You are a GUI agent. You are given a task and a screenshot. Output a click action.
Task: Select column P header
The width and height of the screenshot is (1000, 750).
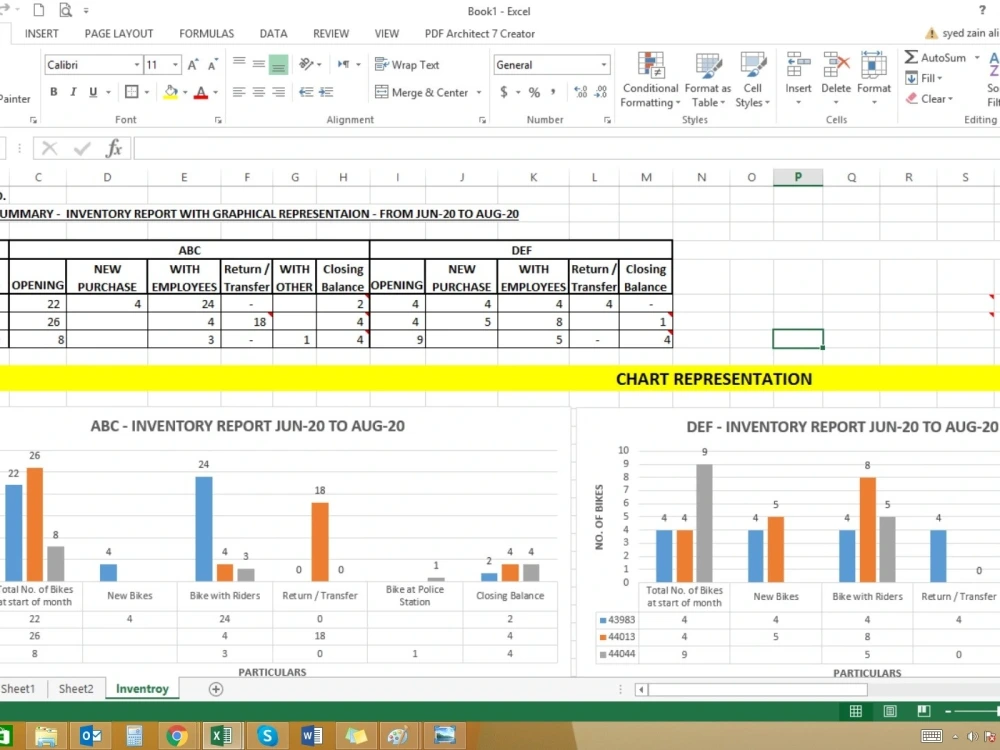tap(798, 177)
